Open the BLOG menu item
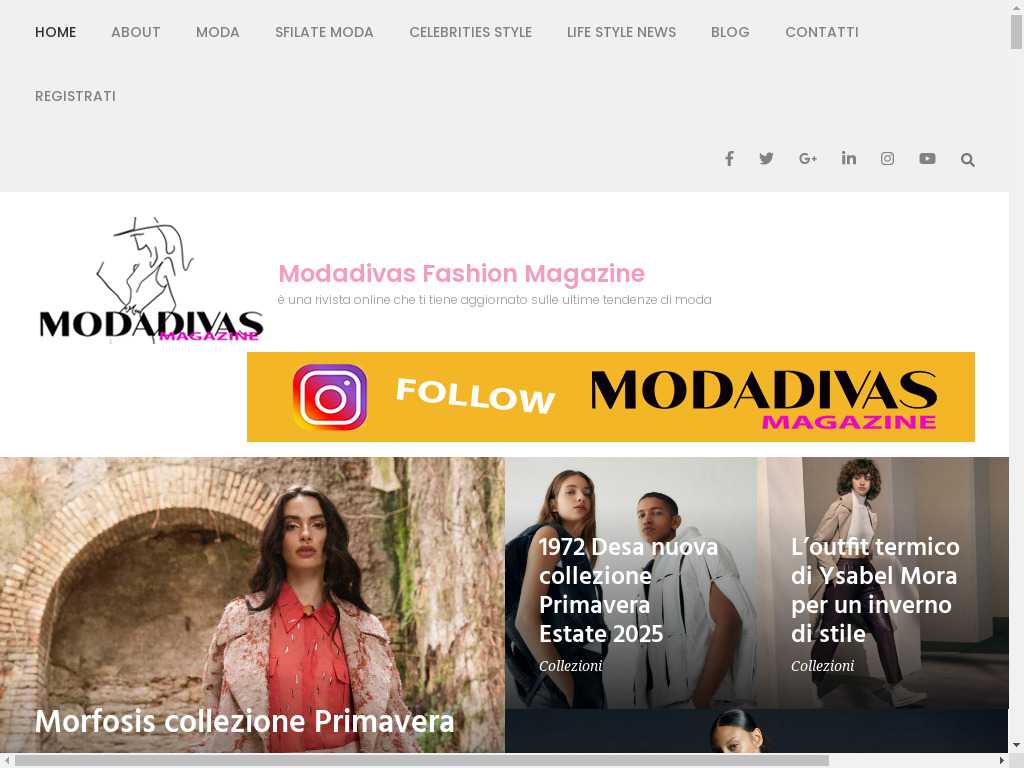 (730, 32)
